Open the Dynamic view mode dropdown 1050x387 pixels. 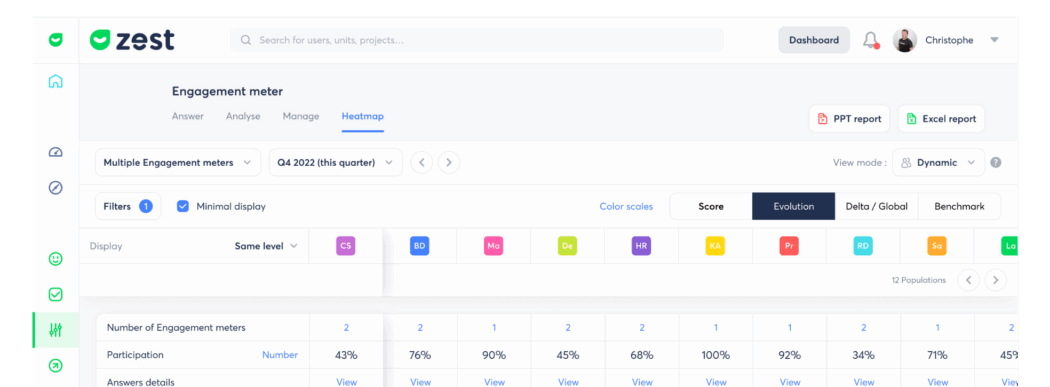click(x=938, y=162)
